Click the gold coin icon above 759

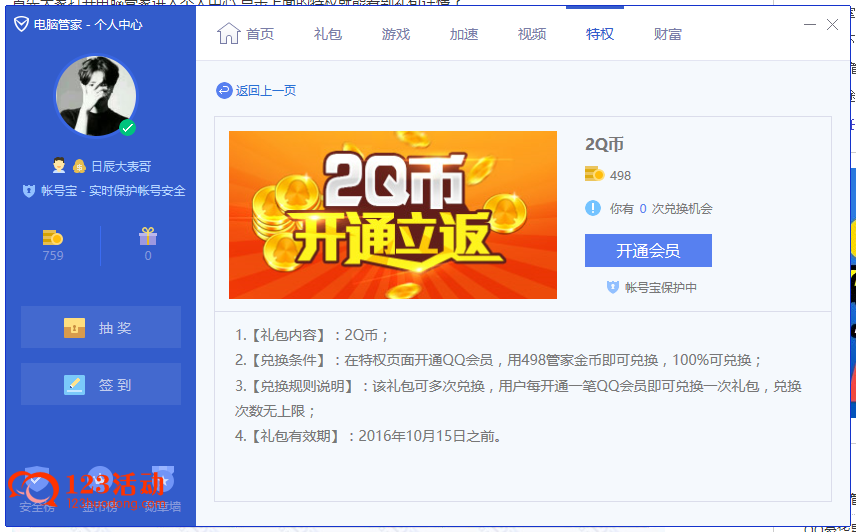pos(53,237)
